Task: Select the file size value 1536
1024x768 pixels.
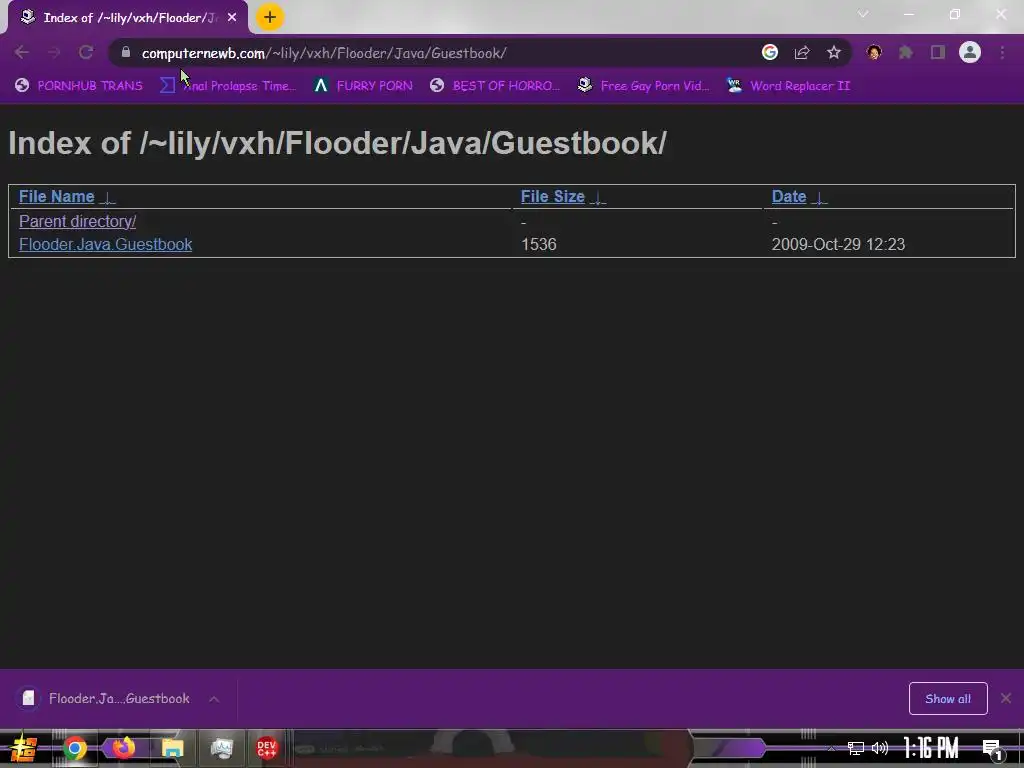Action: click(539, 244)
